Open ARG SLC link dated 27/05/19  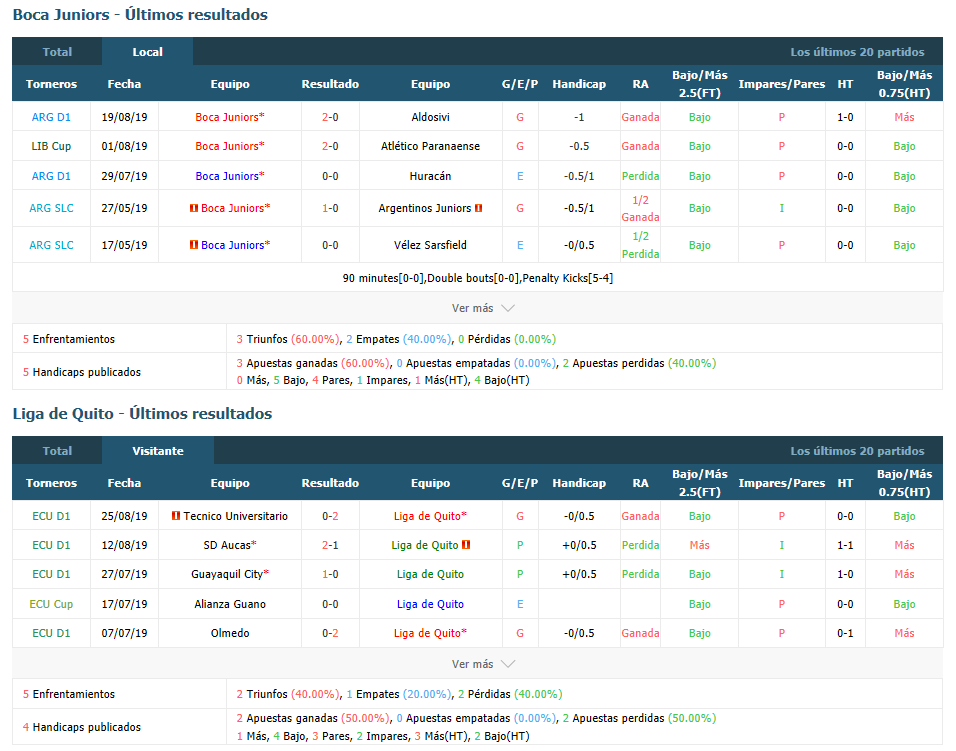51,208
